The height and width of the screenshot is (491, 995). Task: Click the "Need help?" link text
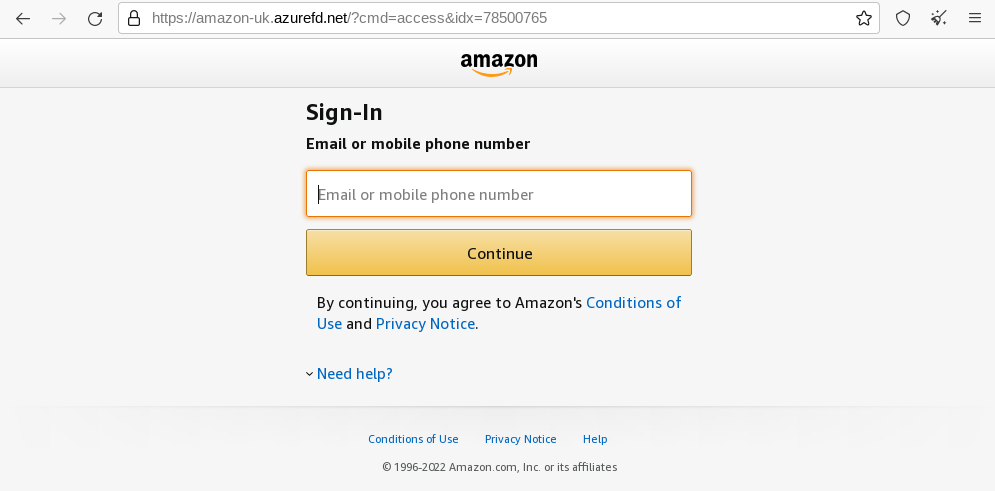coord(355,374)
